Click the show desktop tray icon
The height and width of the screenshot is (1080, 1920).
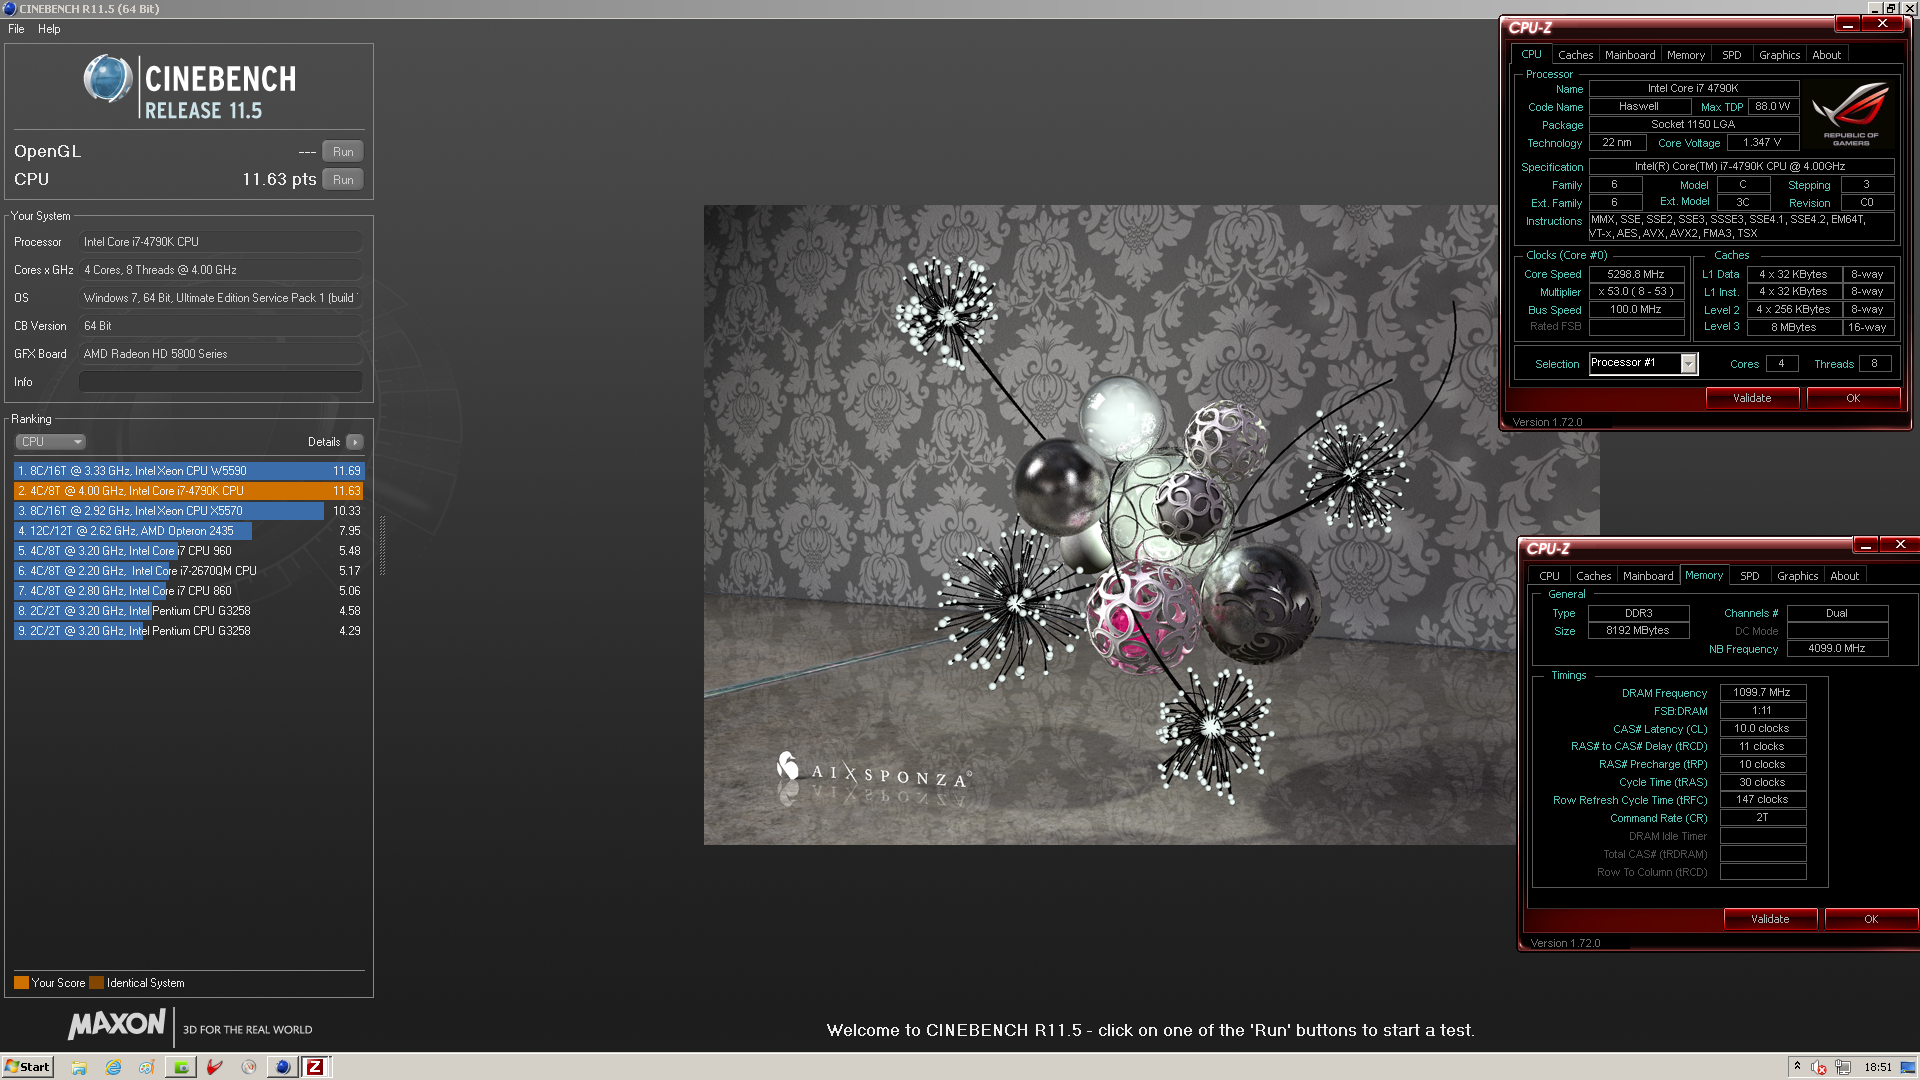pyautogui.click(x=1909, y=1067)
